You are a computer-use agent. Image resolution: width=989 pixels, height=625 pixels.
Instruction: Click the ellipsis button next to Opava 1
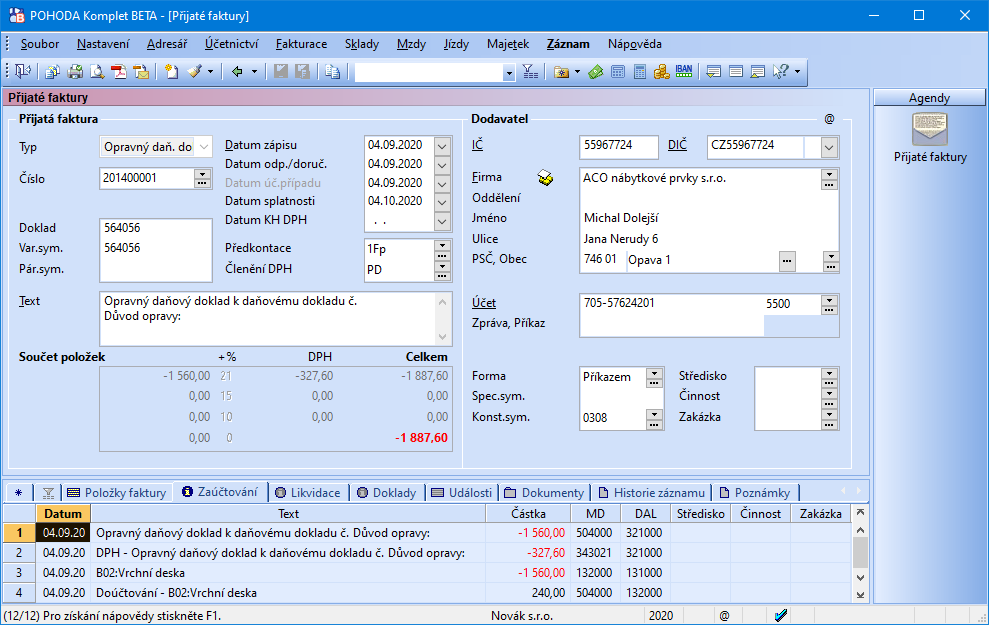coord(787,260)
